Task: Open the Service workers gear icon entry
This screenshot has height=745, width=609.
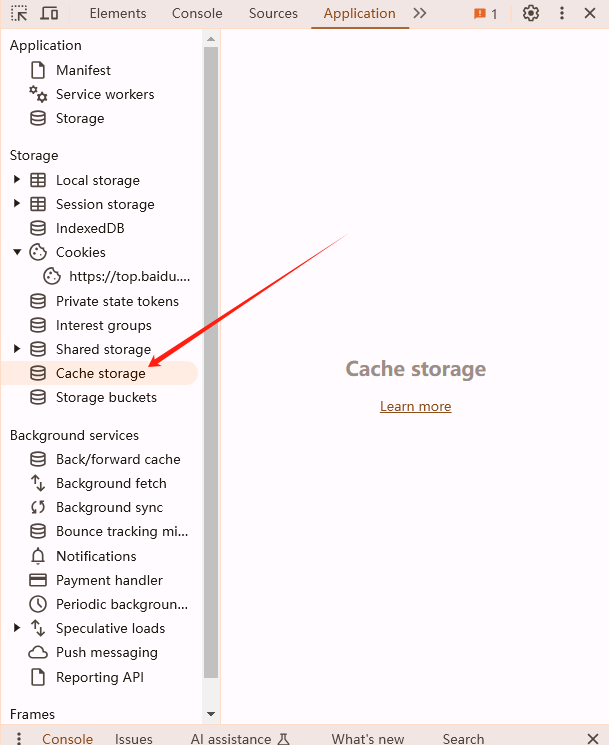Action: (38, 94)
